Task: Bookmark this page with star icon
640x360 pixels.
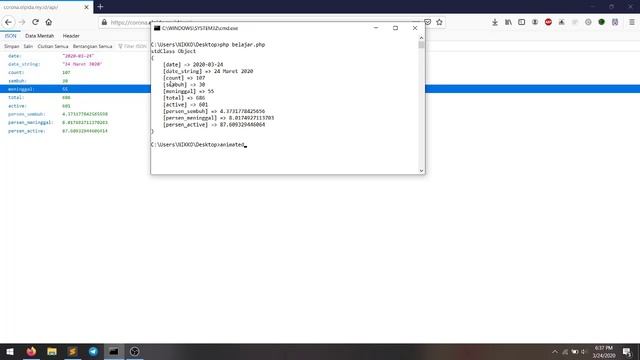Action: (x=439, y=22)
